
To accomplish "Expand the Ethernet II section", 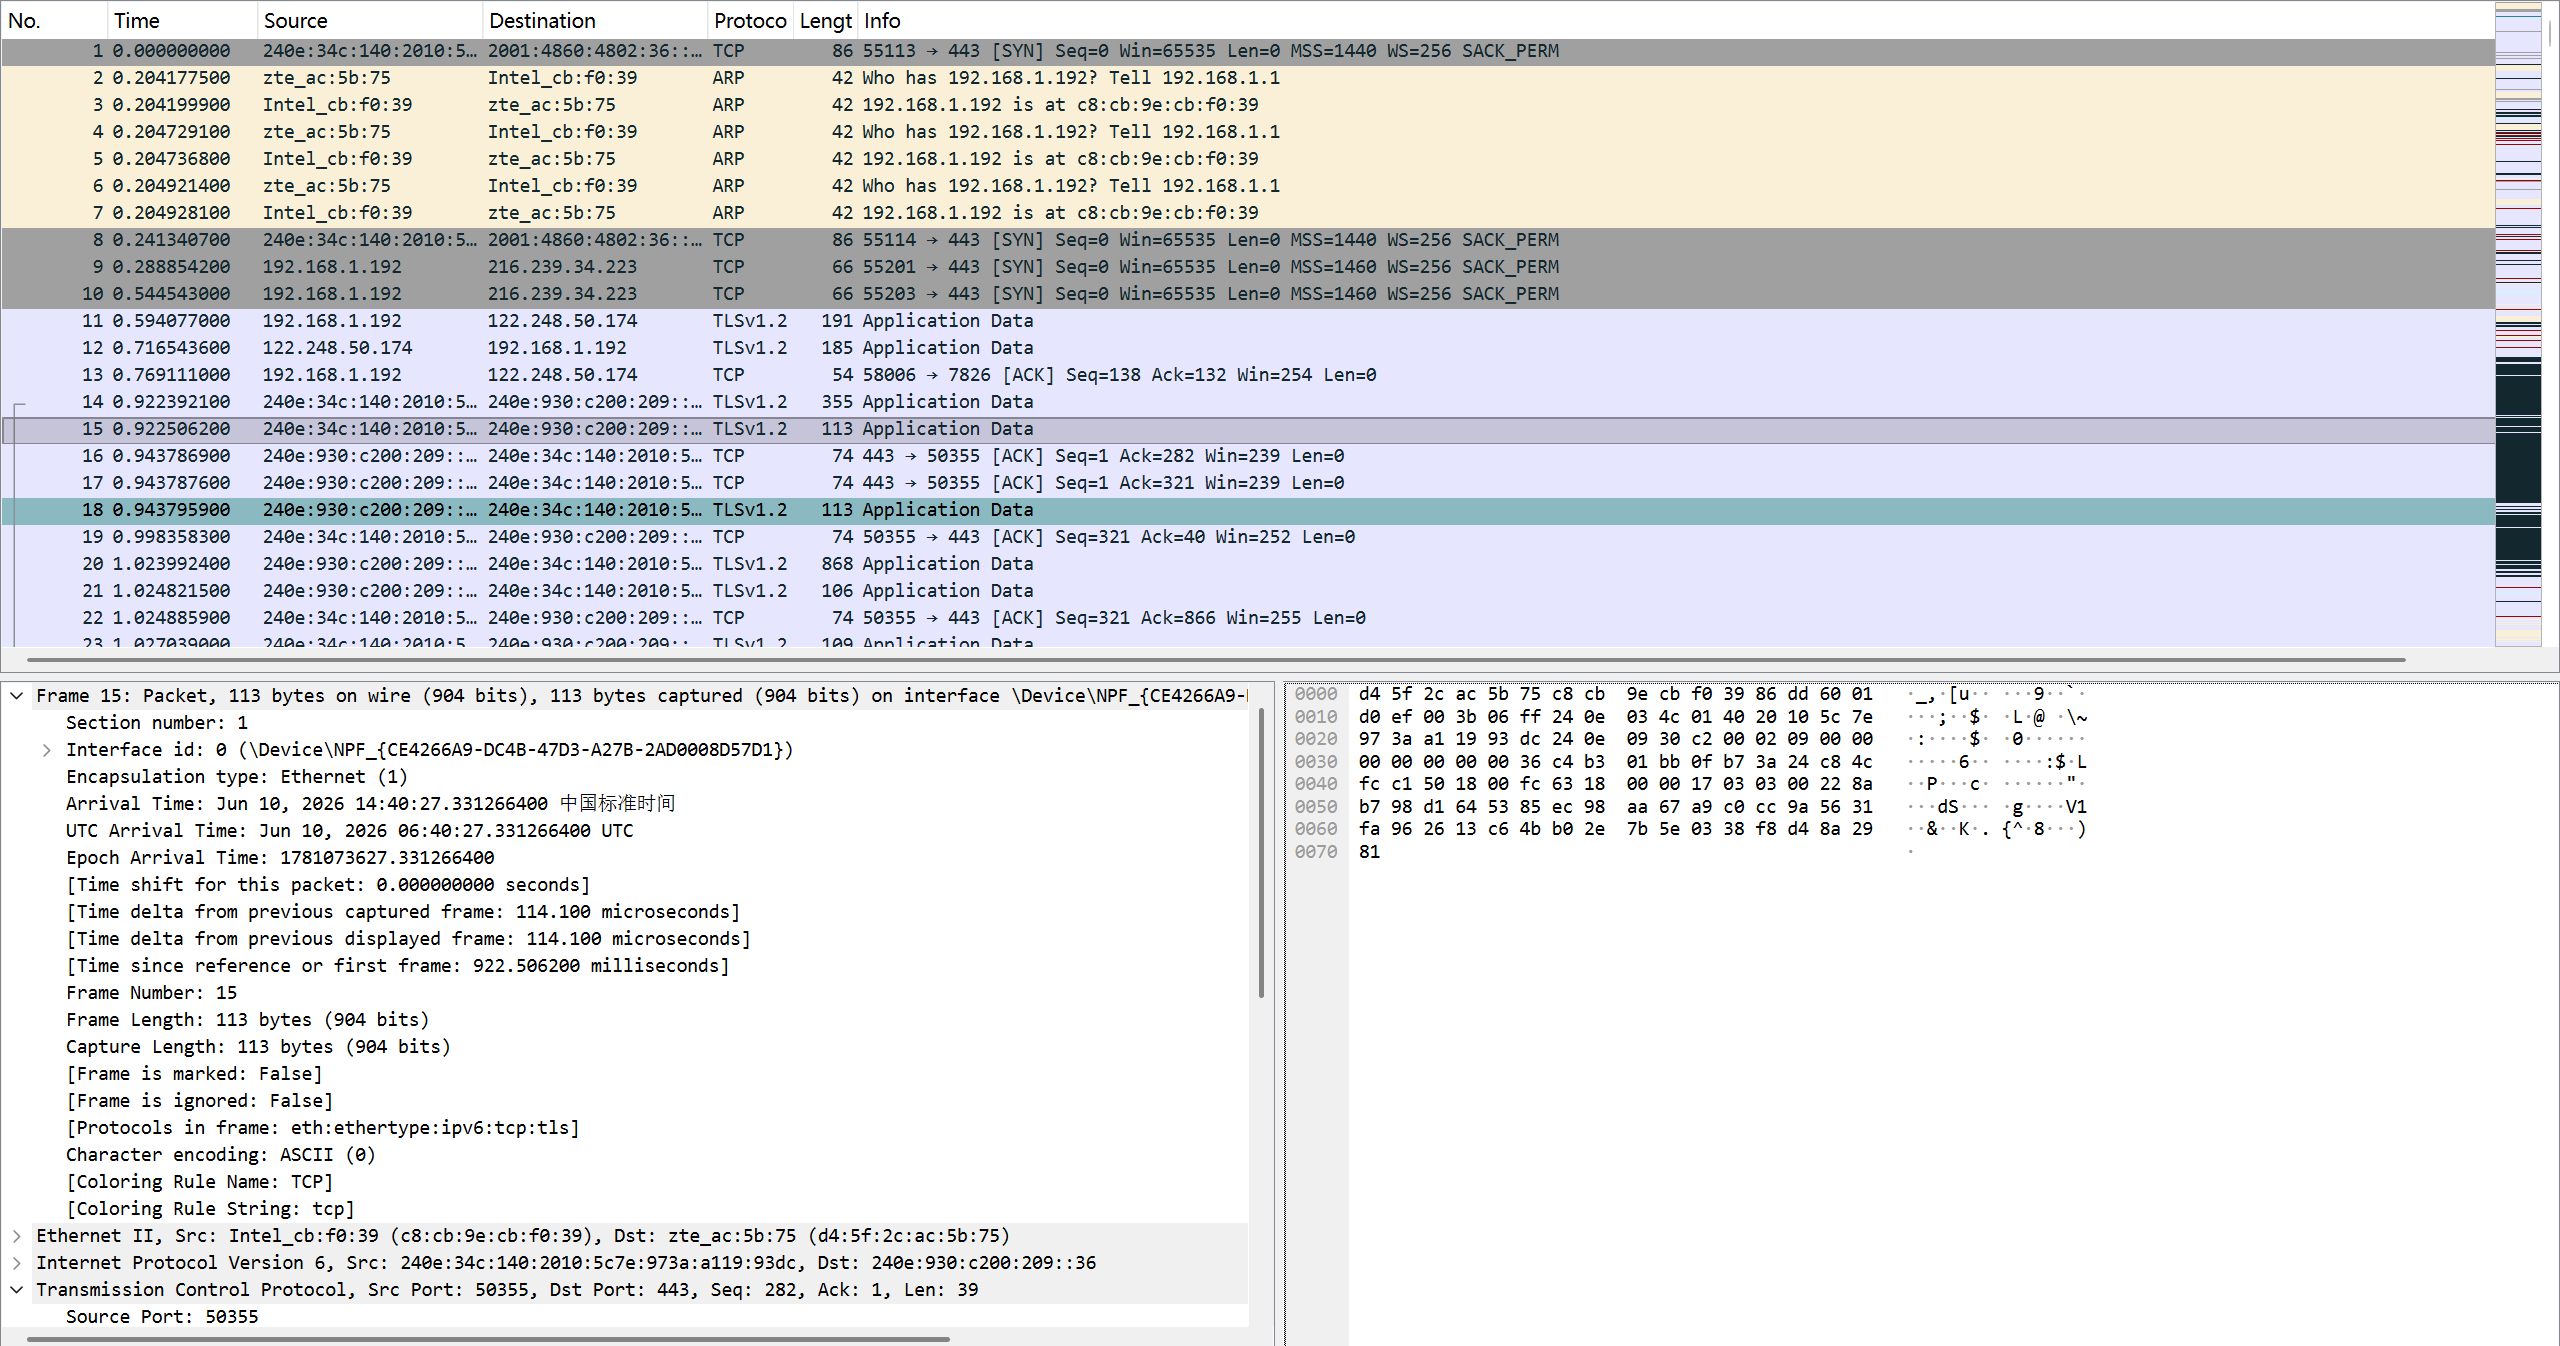I will pyautogui.click(x=16, y=1236).
